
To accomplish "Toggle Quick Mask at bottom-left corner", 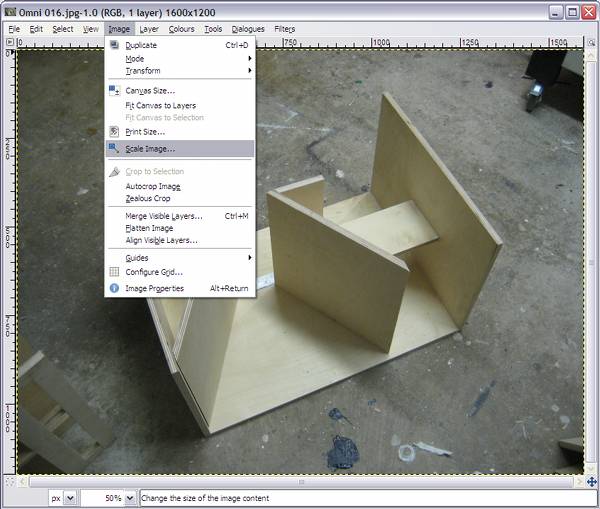I will (10, 480).
